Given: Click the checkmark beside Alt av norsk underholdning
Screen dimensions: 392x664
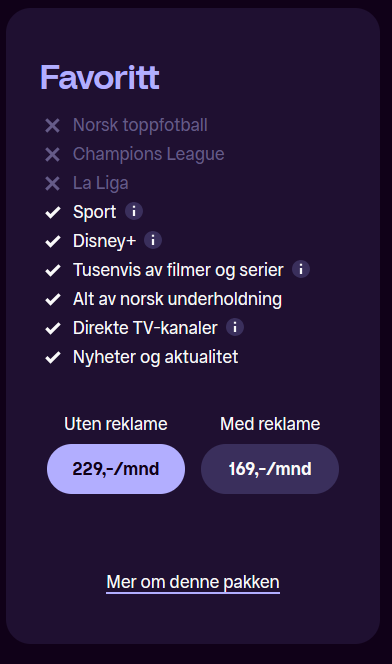Looking at the screenshot, I should (53, 299).
